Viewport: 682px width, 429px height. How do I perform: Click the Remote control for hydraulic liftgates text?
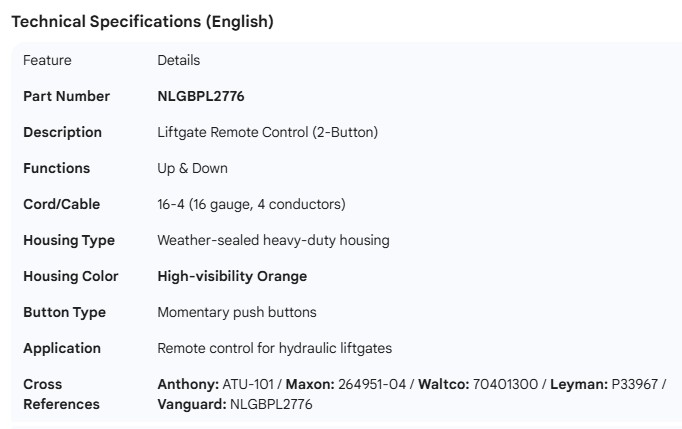tap(274, 348)
